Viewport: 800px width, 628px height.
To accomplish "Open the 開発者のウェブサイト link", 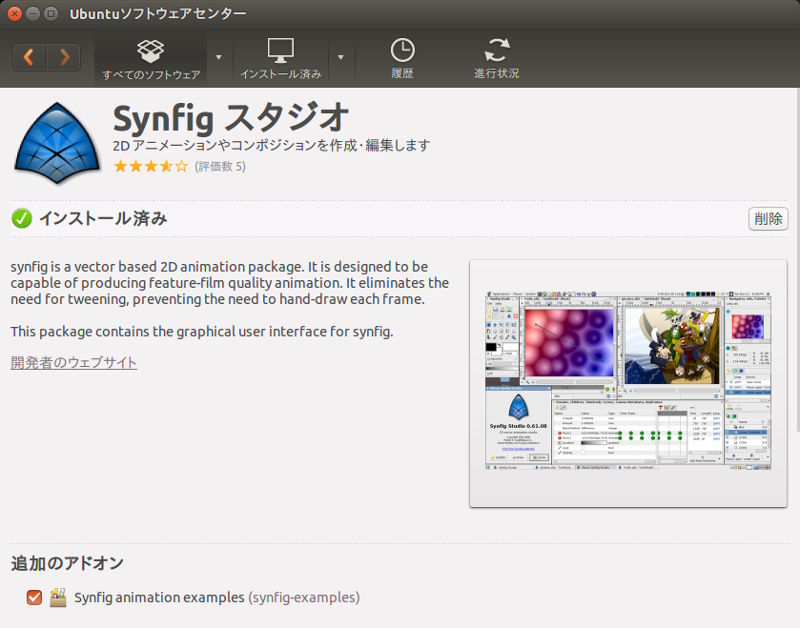I will click(x=73, y=363).
